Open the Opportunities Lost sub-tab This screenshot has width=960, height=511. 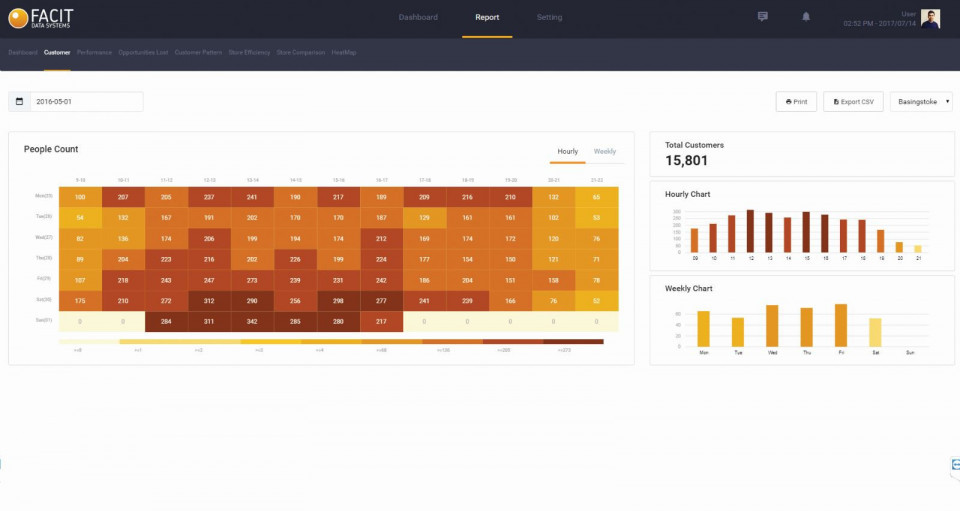(x=143, y=52)
